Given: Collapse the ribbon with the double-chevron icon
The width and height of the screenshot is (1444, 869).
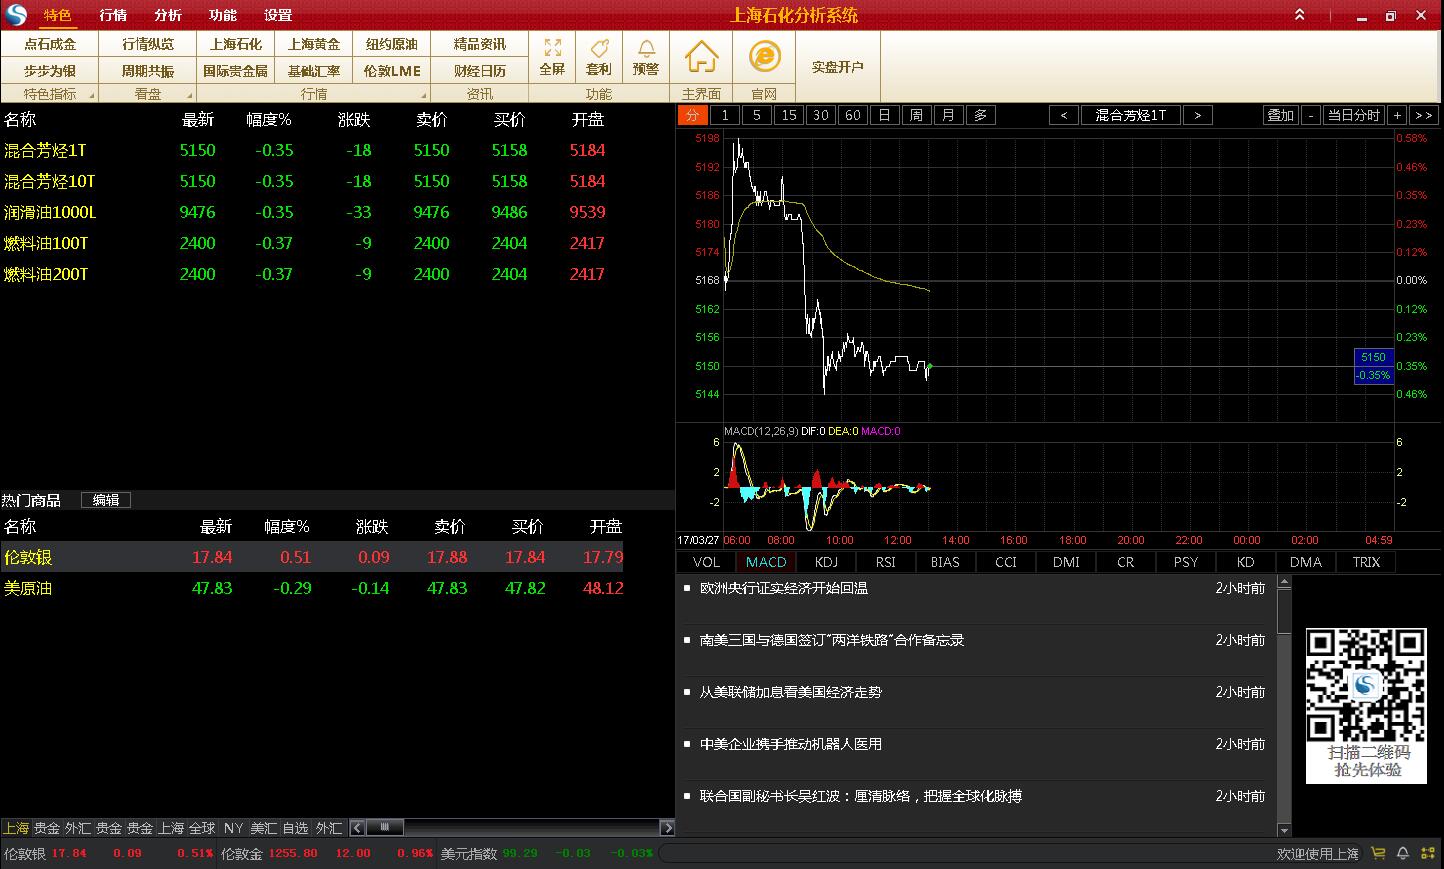Looking at the screenshot, I should (x=1299, y=15).
